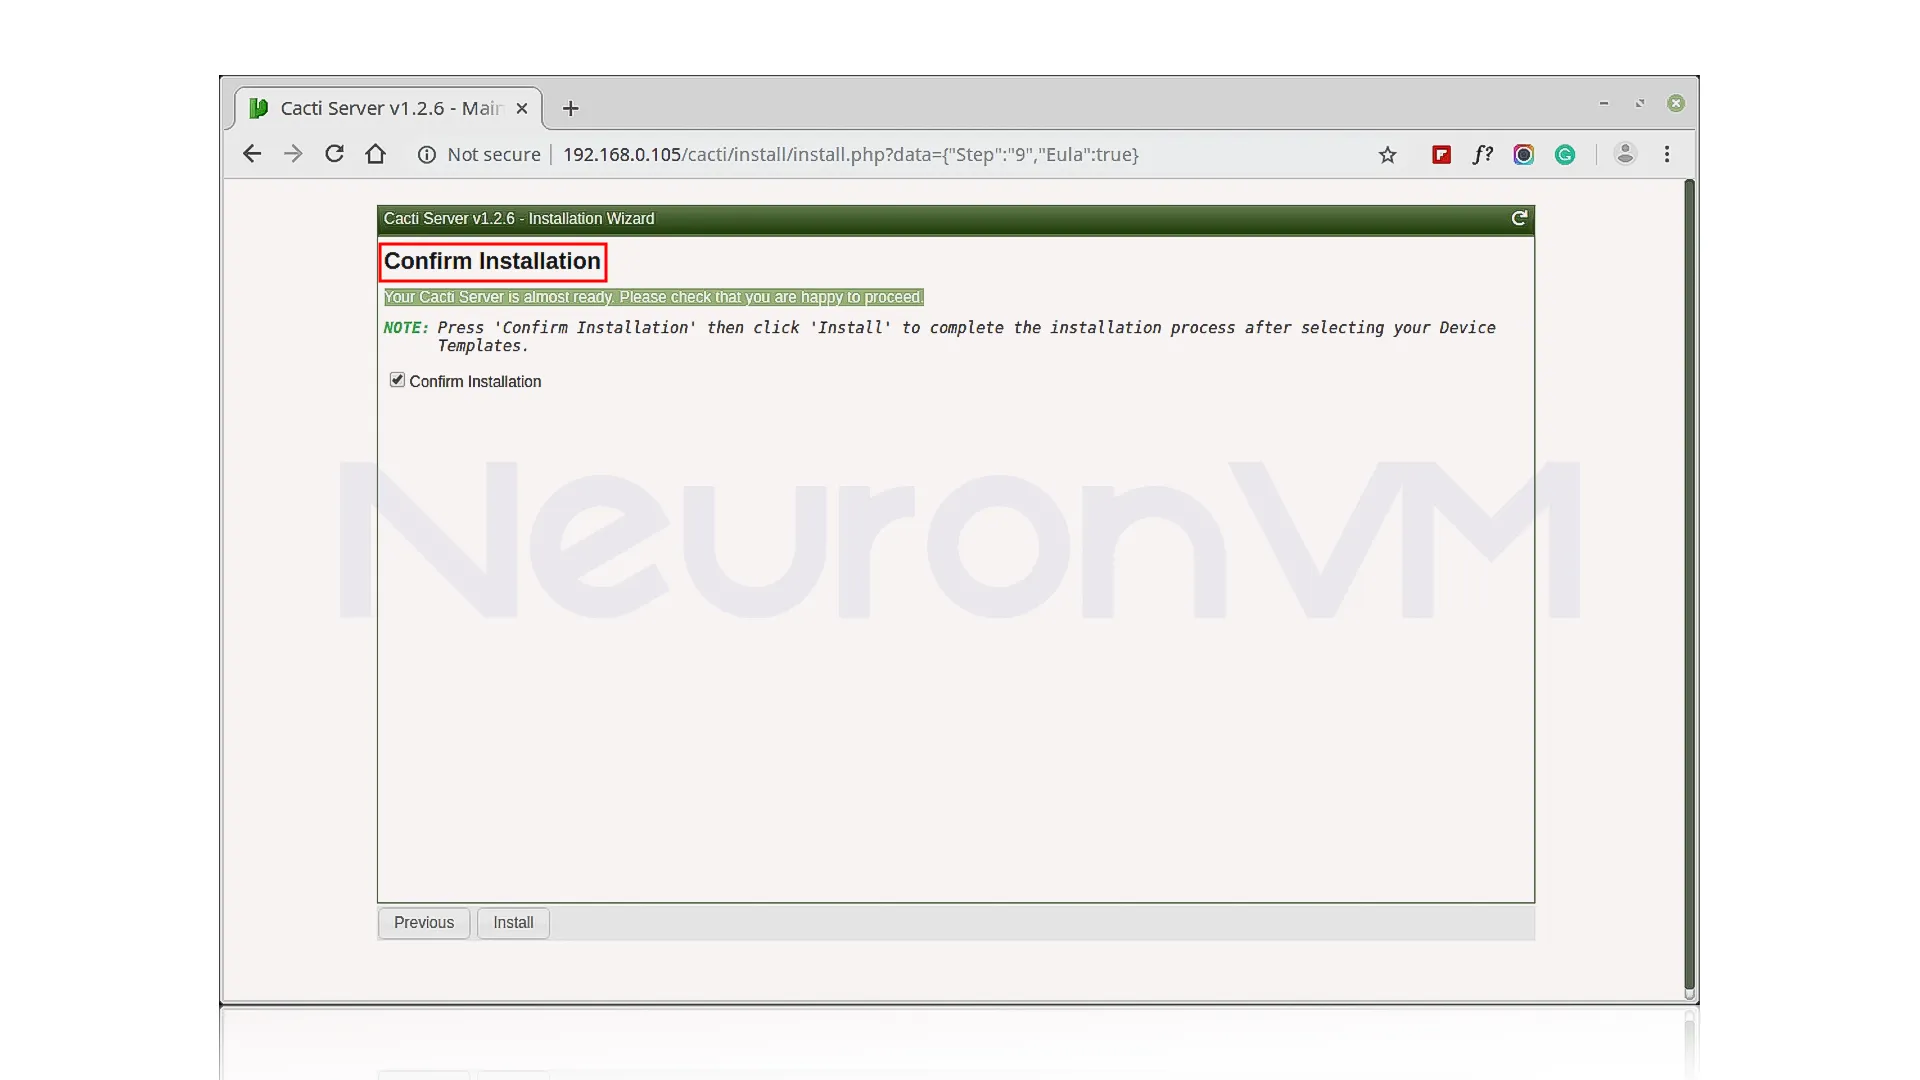This screenshot has width=1920, height=1080.
Task: Click 'Your Cacti Server is almost ready' message
Action: [654, 297]
